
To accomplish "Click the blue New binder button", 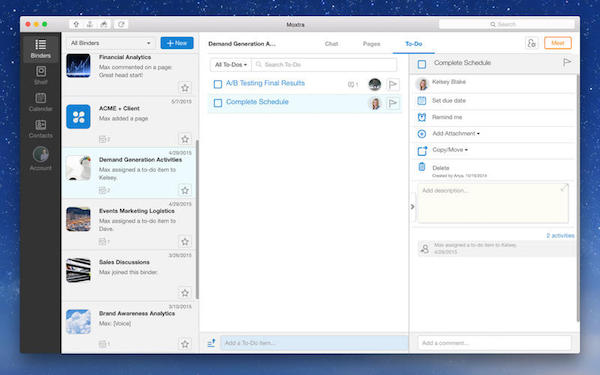I will pos(177,43).
